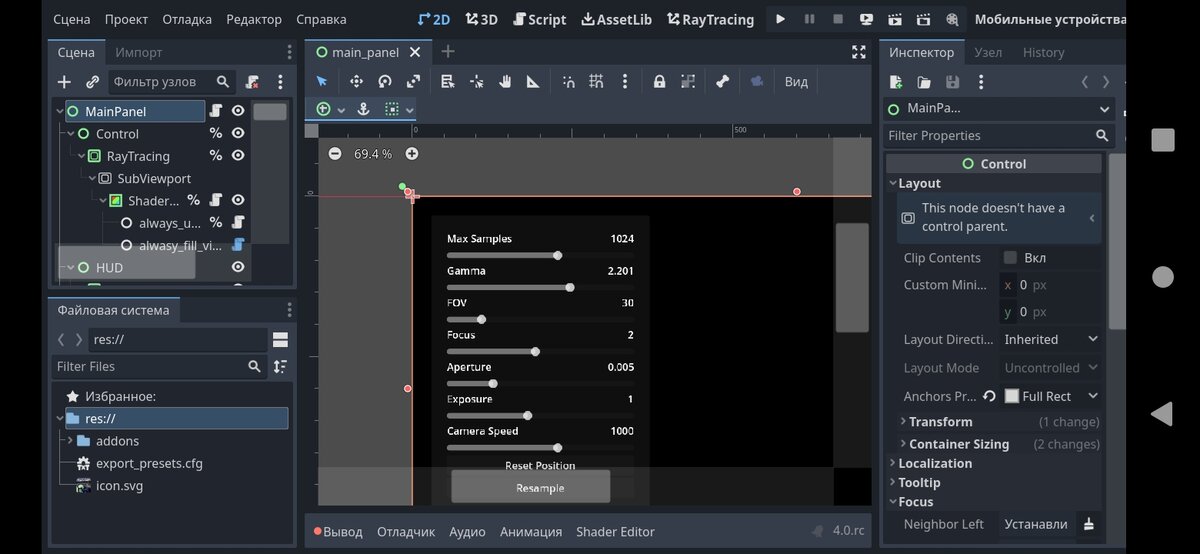Open the Shader Editor bottom panel
This screenshot has width=1200, height=554.
615,532
